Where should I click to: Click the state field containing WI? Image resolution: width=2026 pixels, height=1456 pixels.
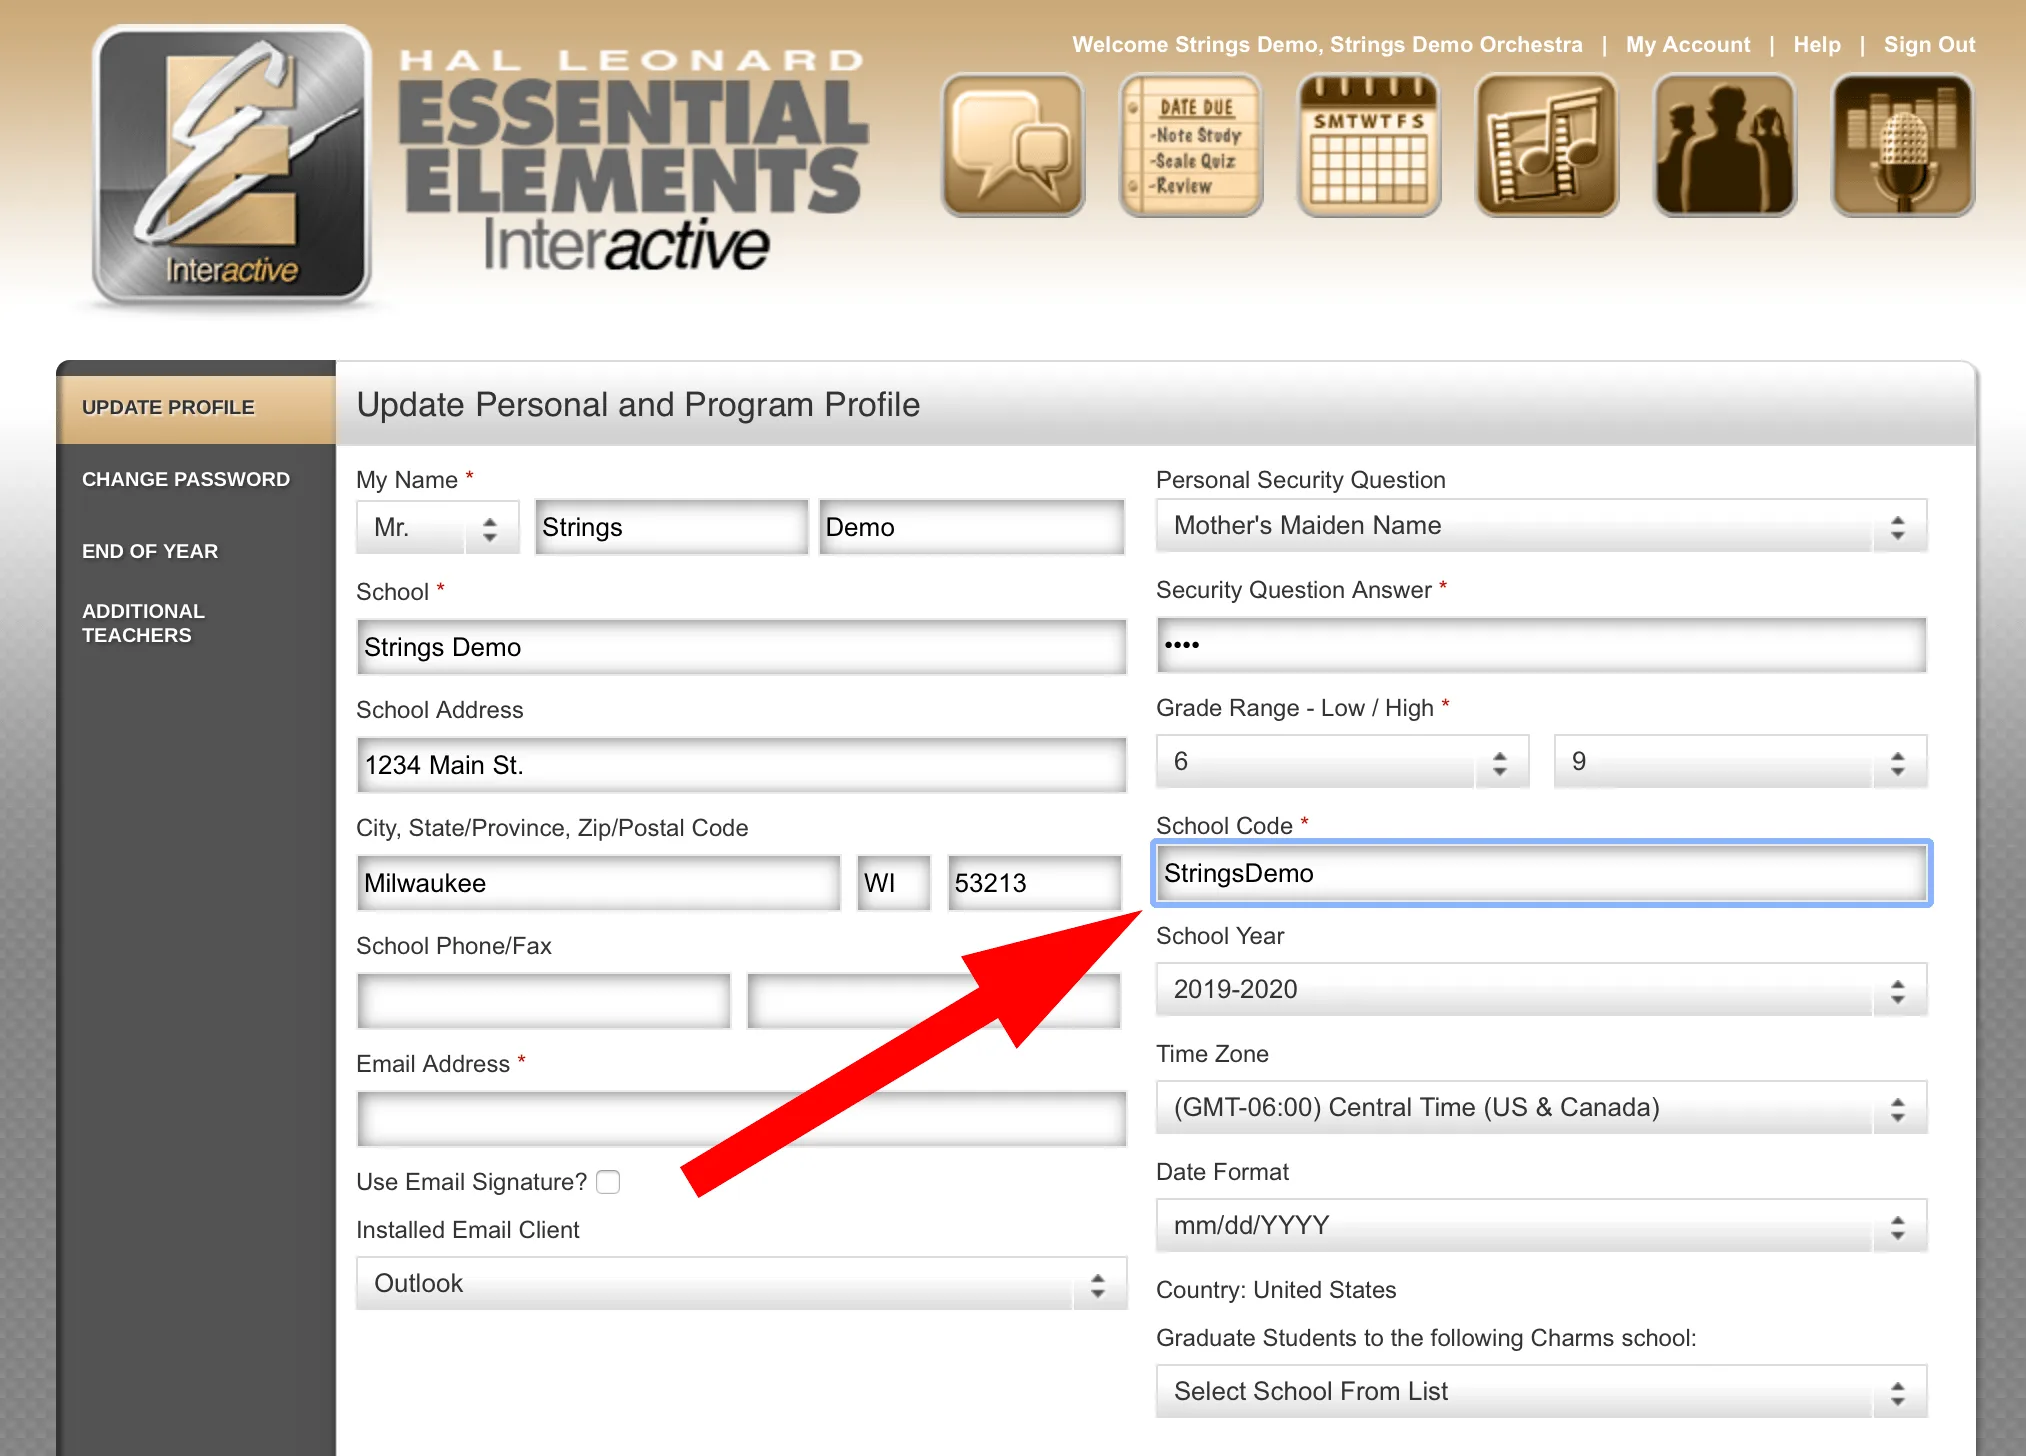[x=894, y=883]
